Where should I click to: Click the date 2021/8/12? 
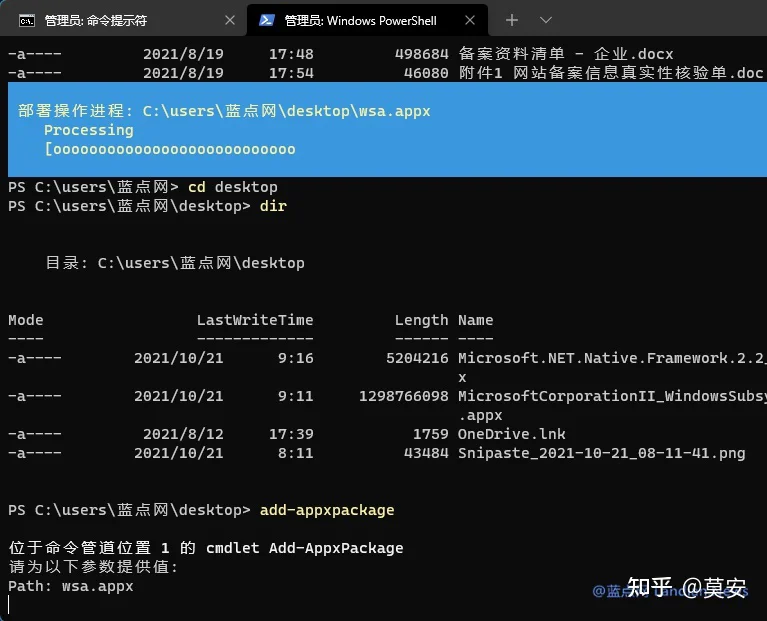coord(183,434)
